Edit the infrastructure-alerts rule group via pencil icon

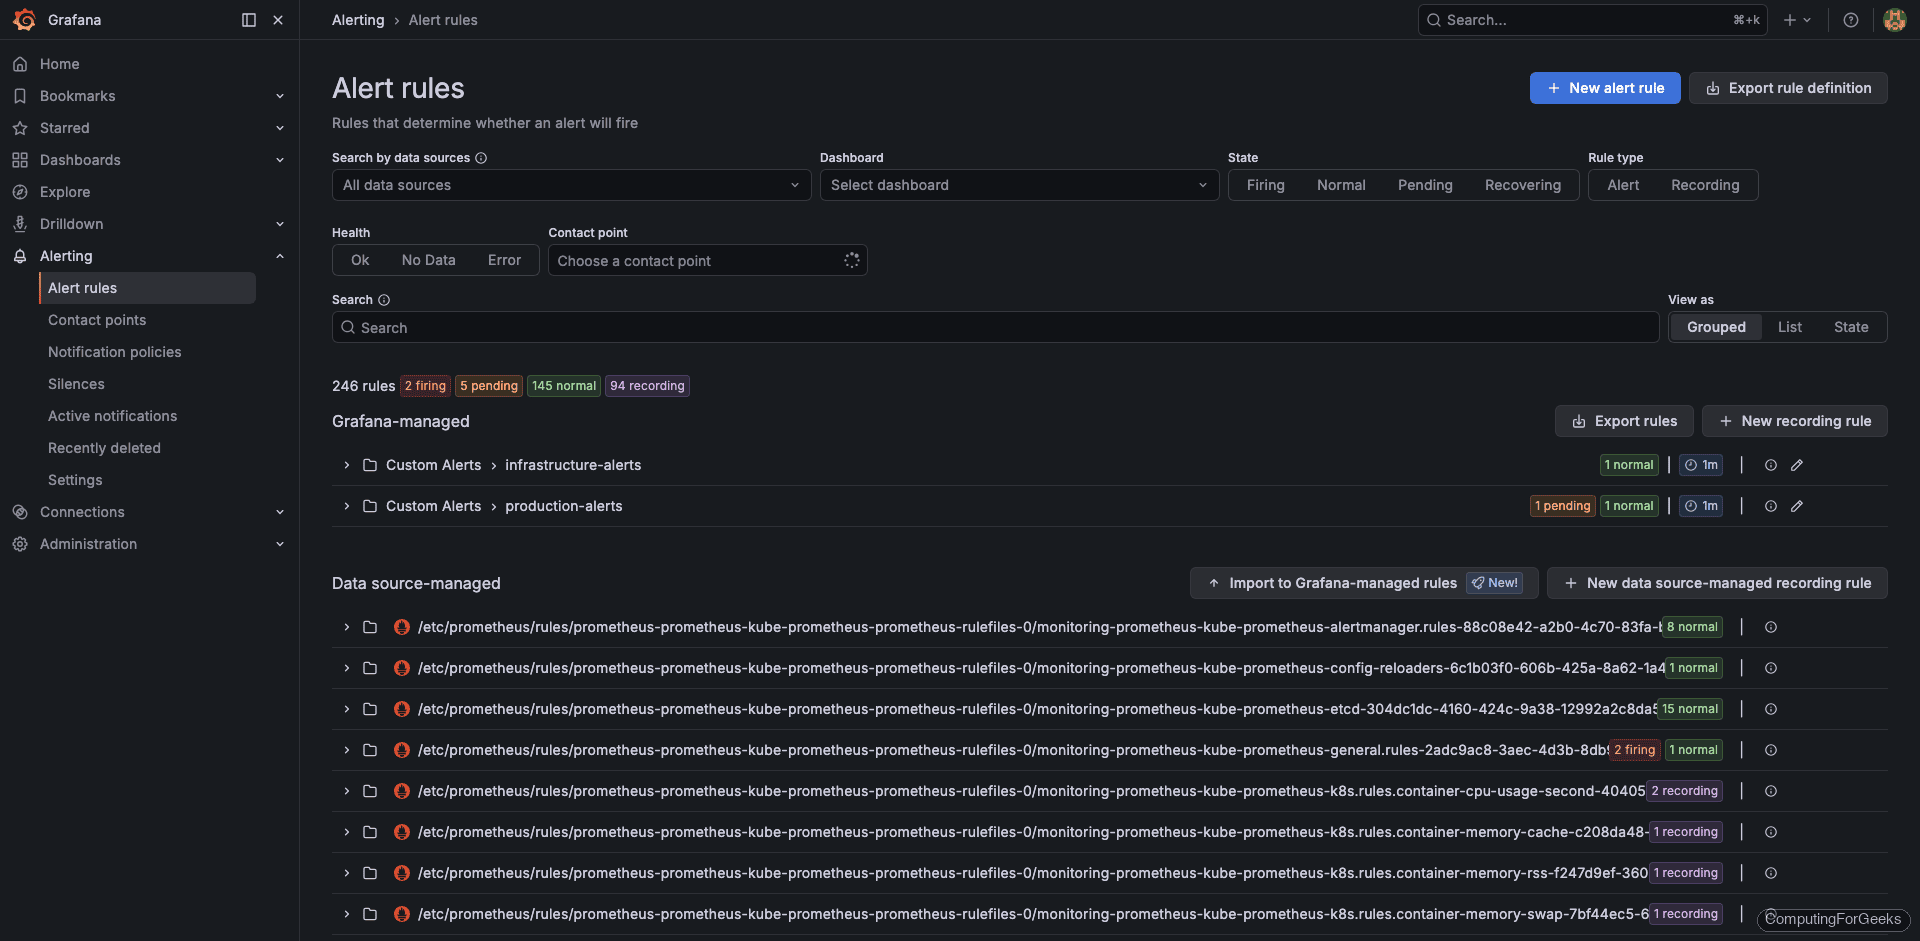tap(1798, 465)
